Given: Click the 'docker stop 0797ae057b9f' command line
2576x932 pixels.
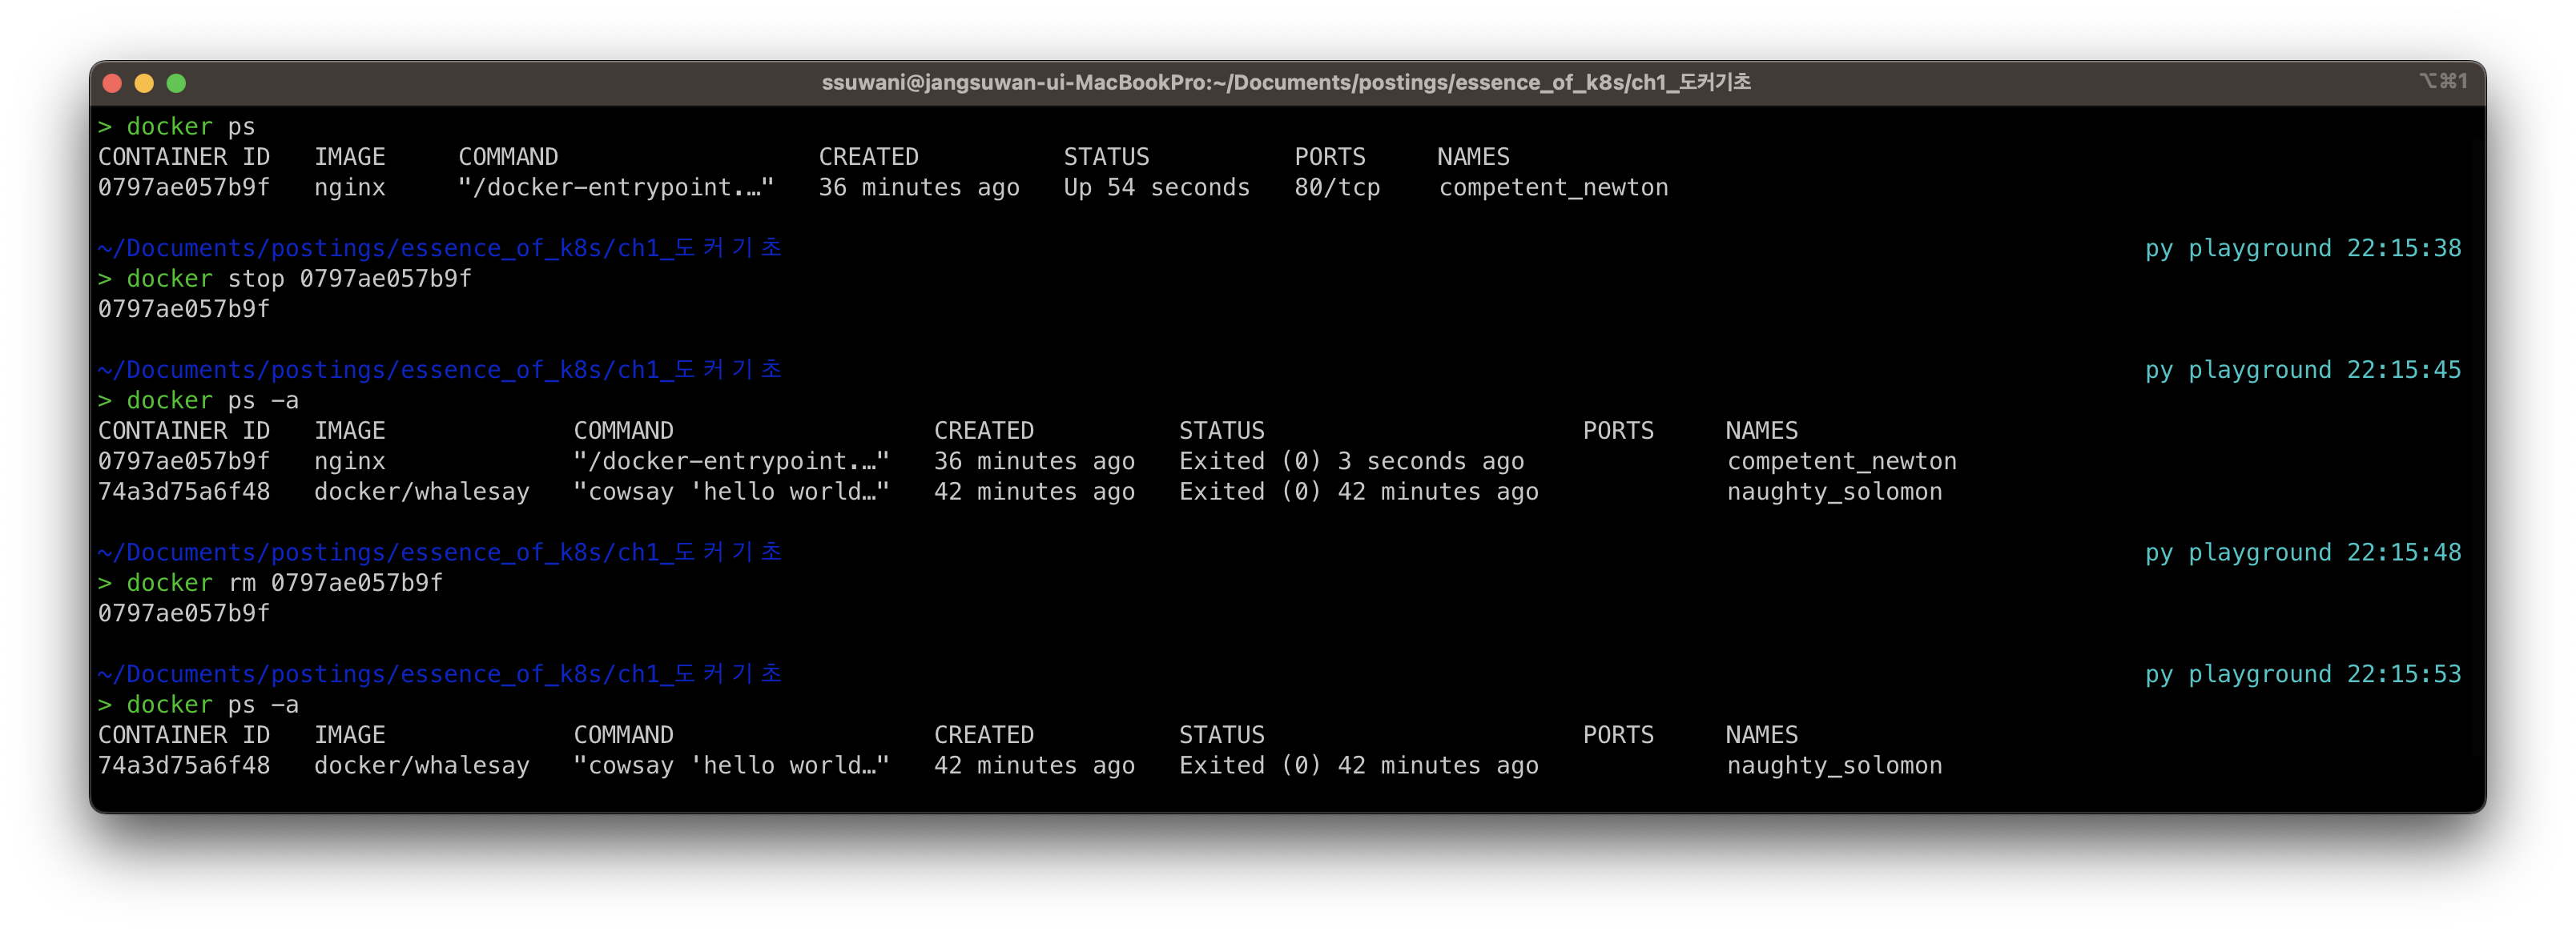Looking at the screenshot, I should [x=285, y=279].
